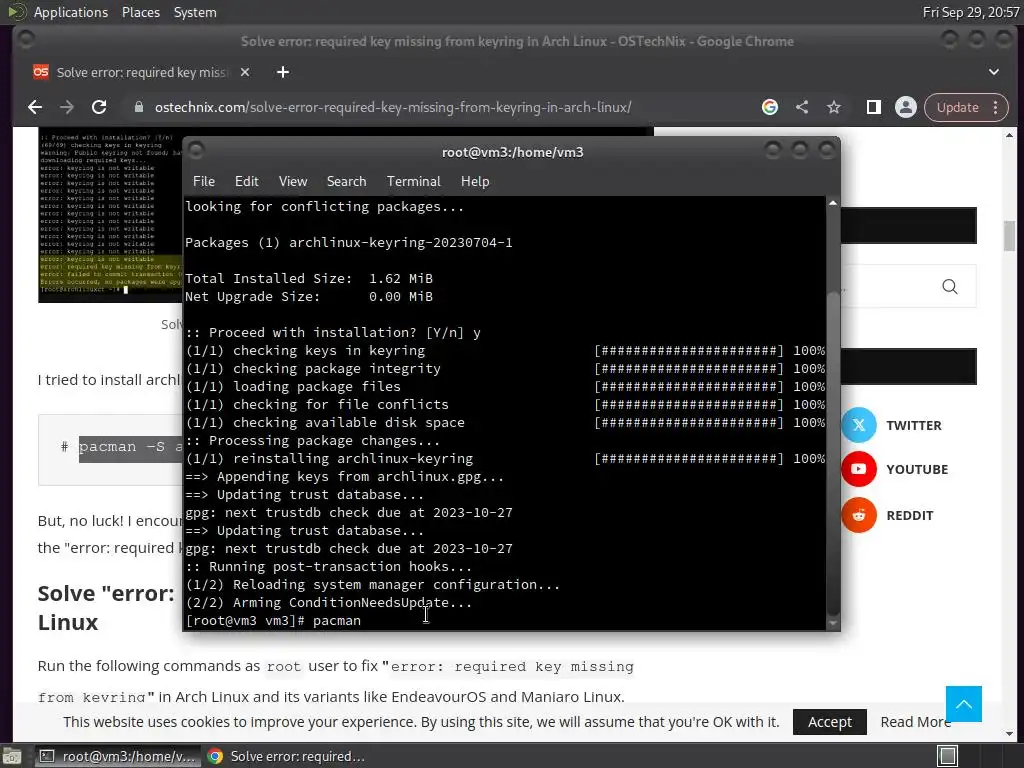Click the terminal scrollbar down arrow
Image resolution: width=1024 pixels, height=768 pixels.
833,624
